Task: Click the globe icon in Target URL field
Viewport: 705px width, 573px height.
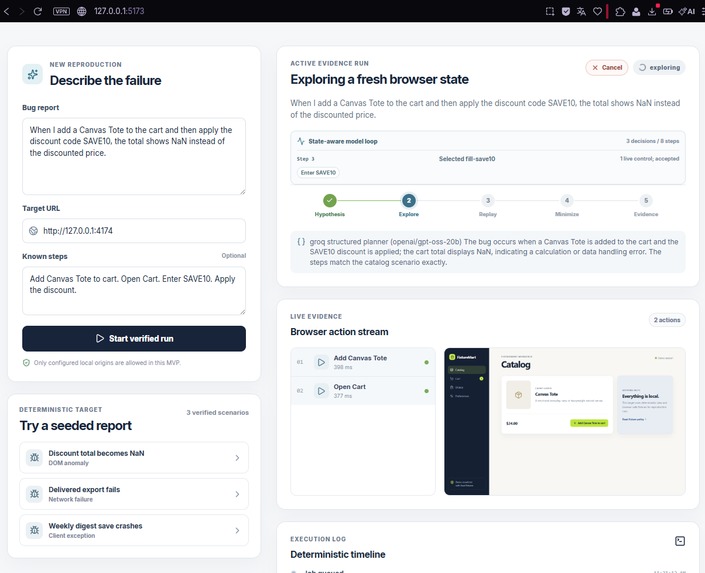Action: click(33, 231)
